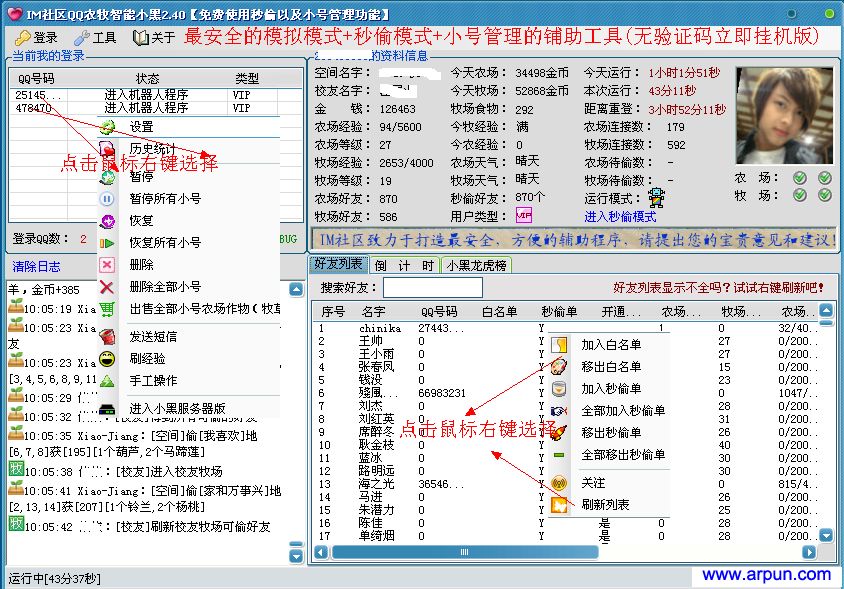Click the heart icon in title bar
Screen dimensions: 844x589
click(15, 13)
